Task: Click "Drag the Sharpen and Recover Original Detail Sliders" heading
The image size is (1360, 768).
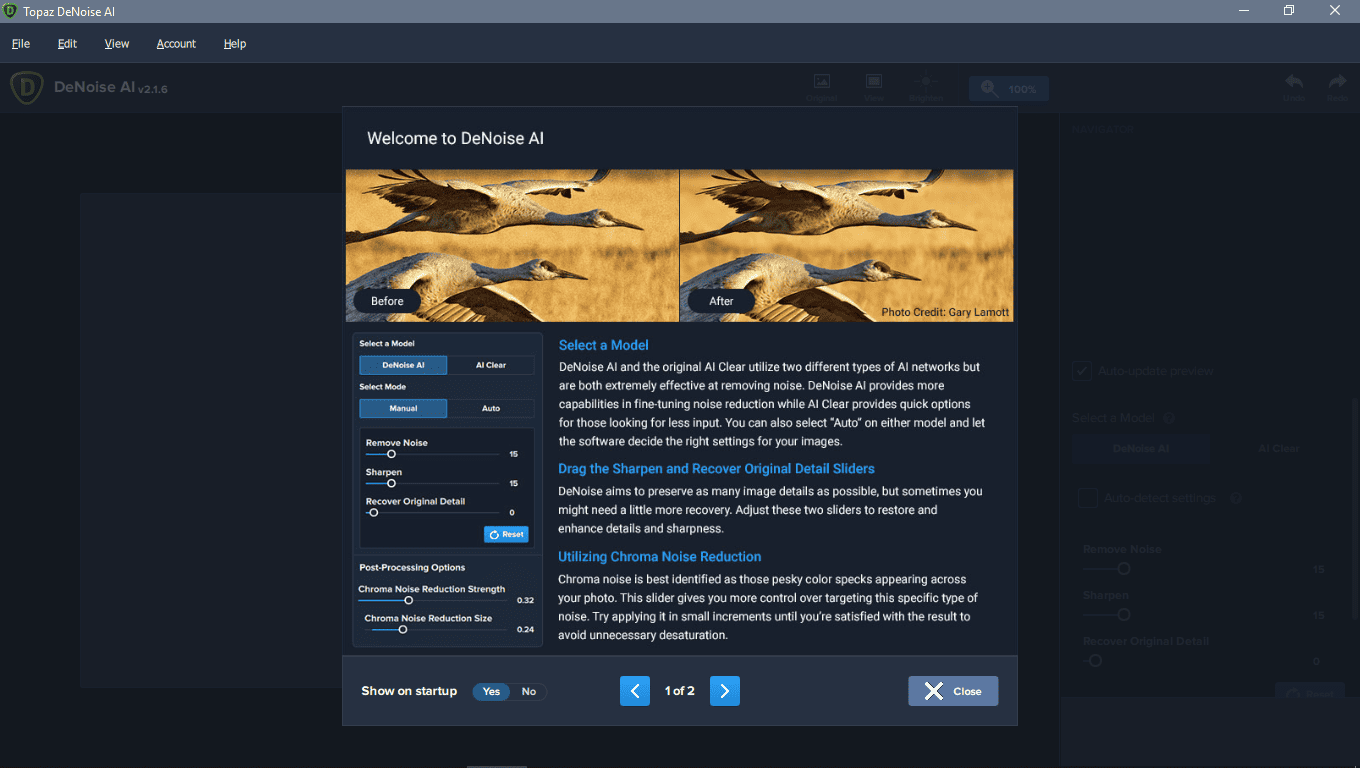Action: (x=717, y=468)
